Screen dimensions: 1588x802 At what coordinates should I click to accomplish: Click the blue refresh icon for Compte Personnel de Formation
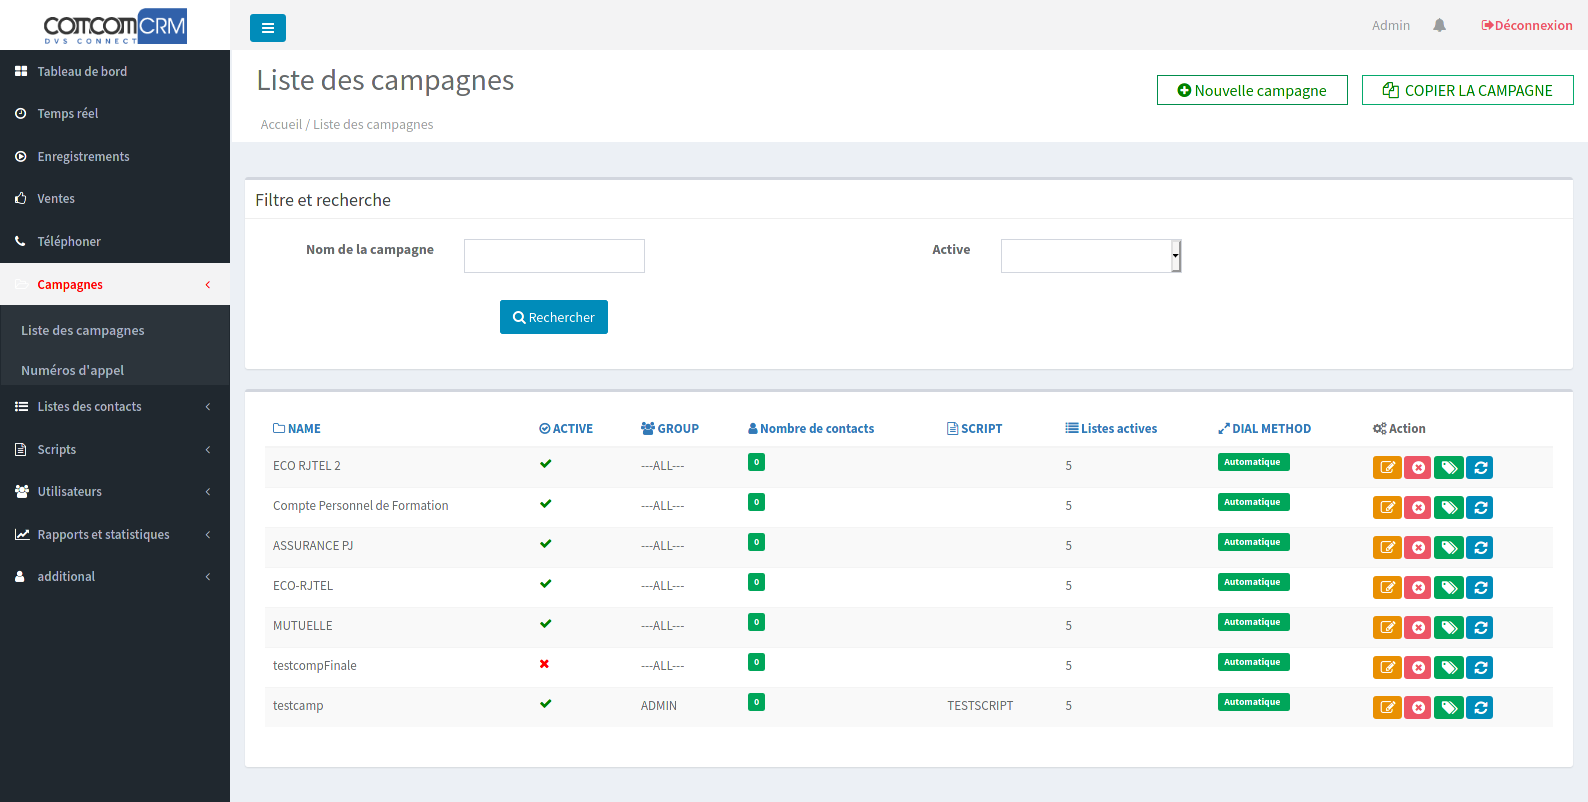[1480, 507]
